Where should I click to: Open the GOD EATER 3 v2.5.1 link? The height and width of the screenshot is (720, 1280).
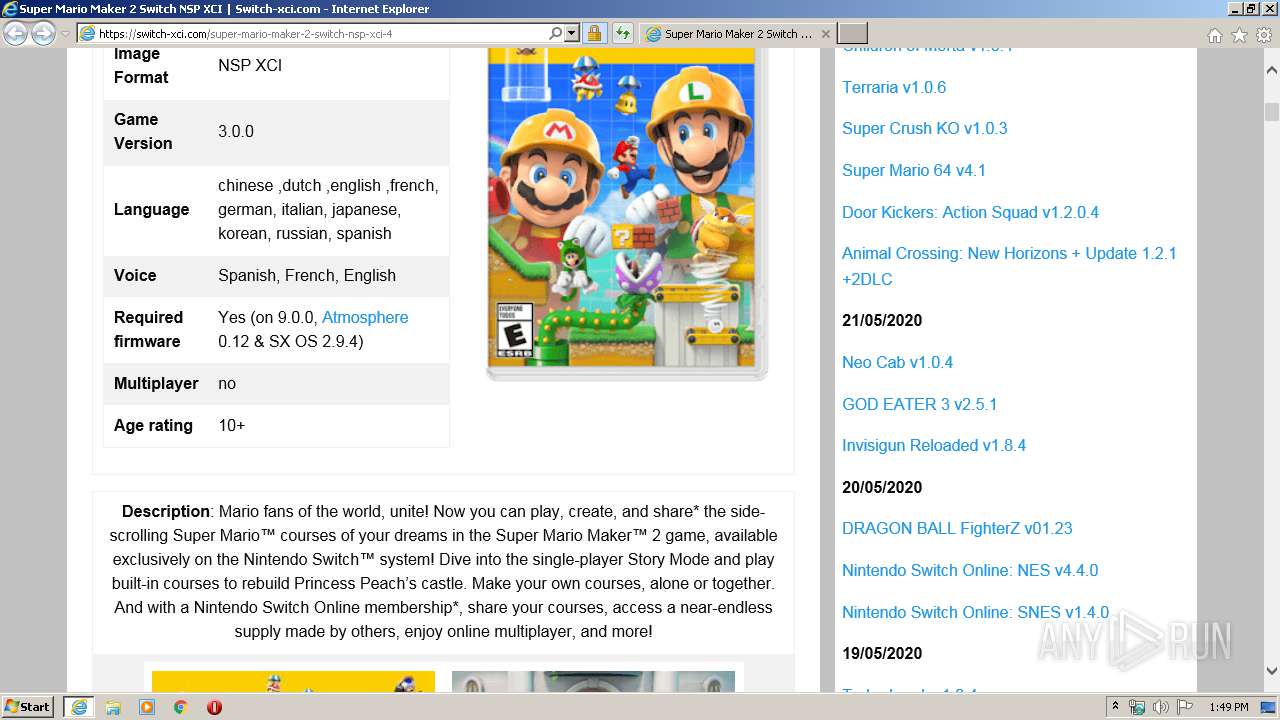click(x=919, y=404)
